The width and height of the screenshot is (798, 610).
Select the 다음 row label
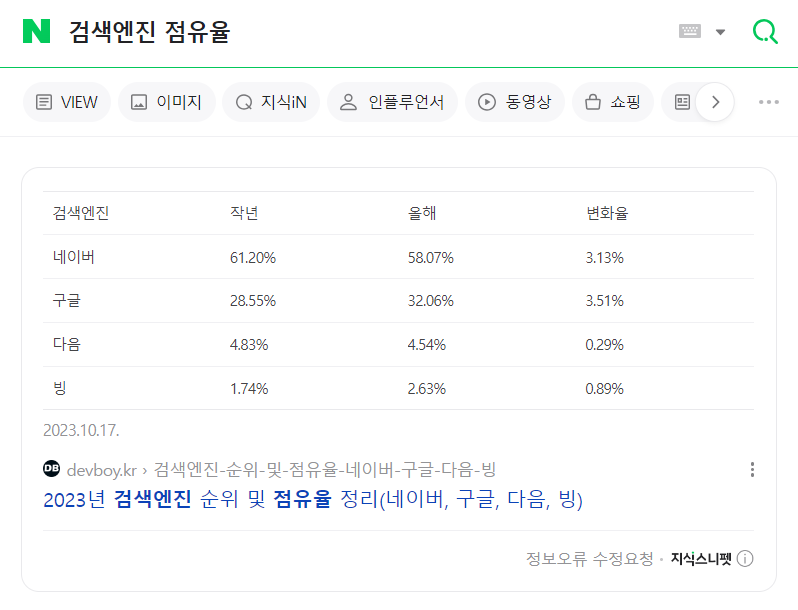pos(67,344)
